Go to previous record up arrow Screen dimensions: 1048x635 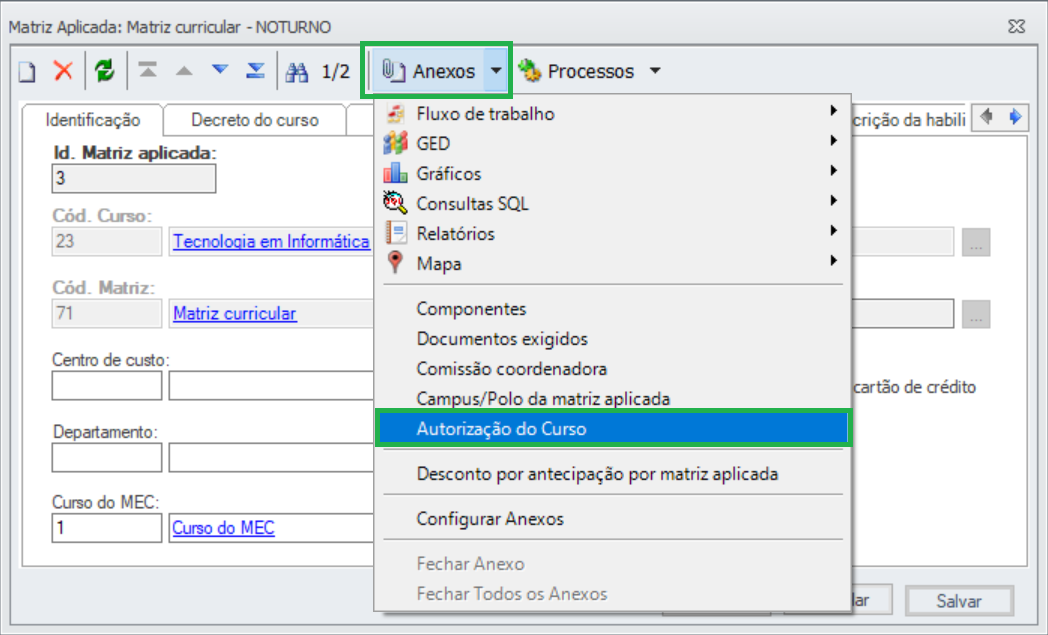(x=184, y=70)
